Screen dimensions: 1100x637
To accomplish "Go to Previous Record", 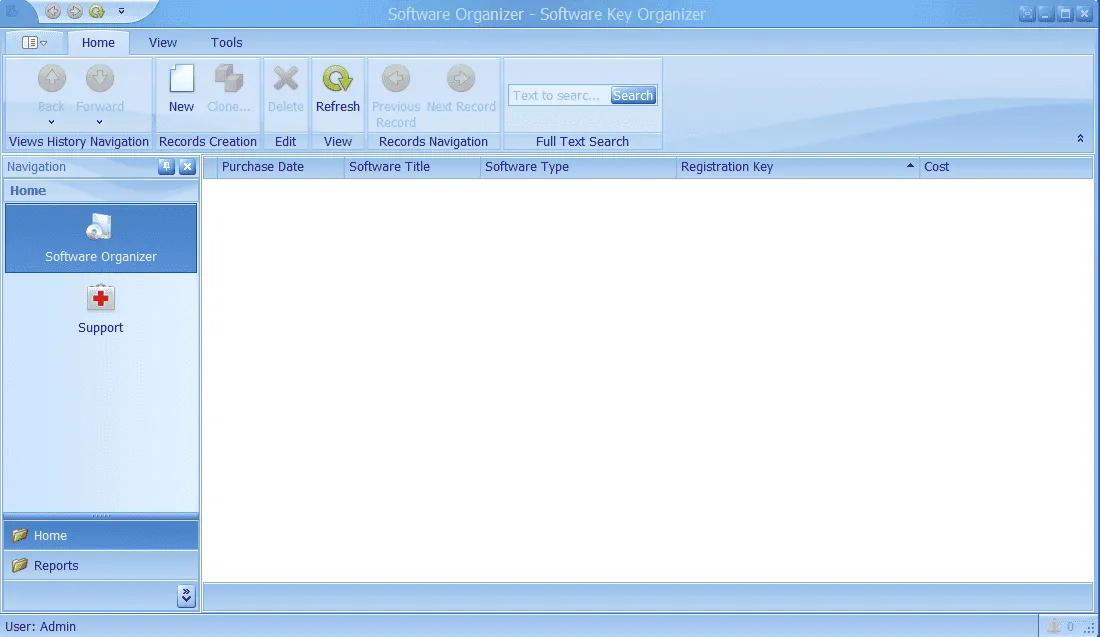I will [396, 80].
